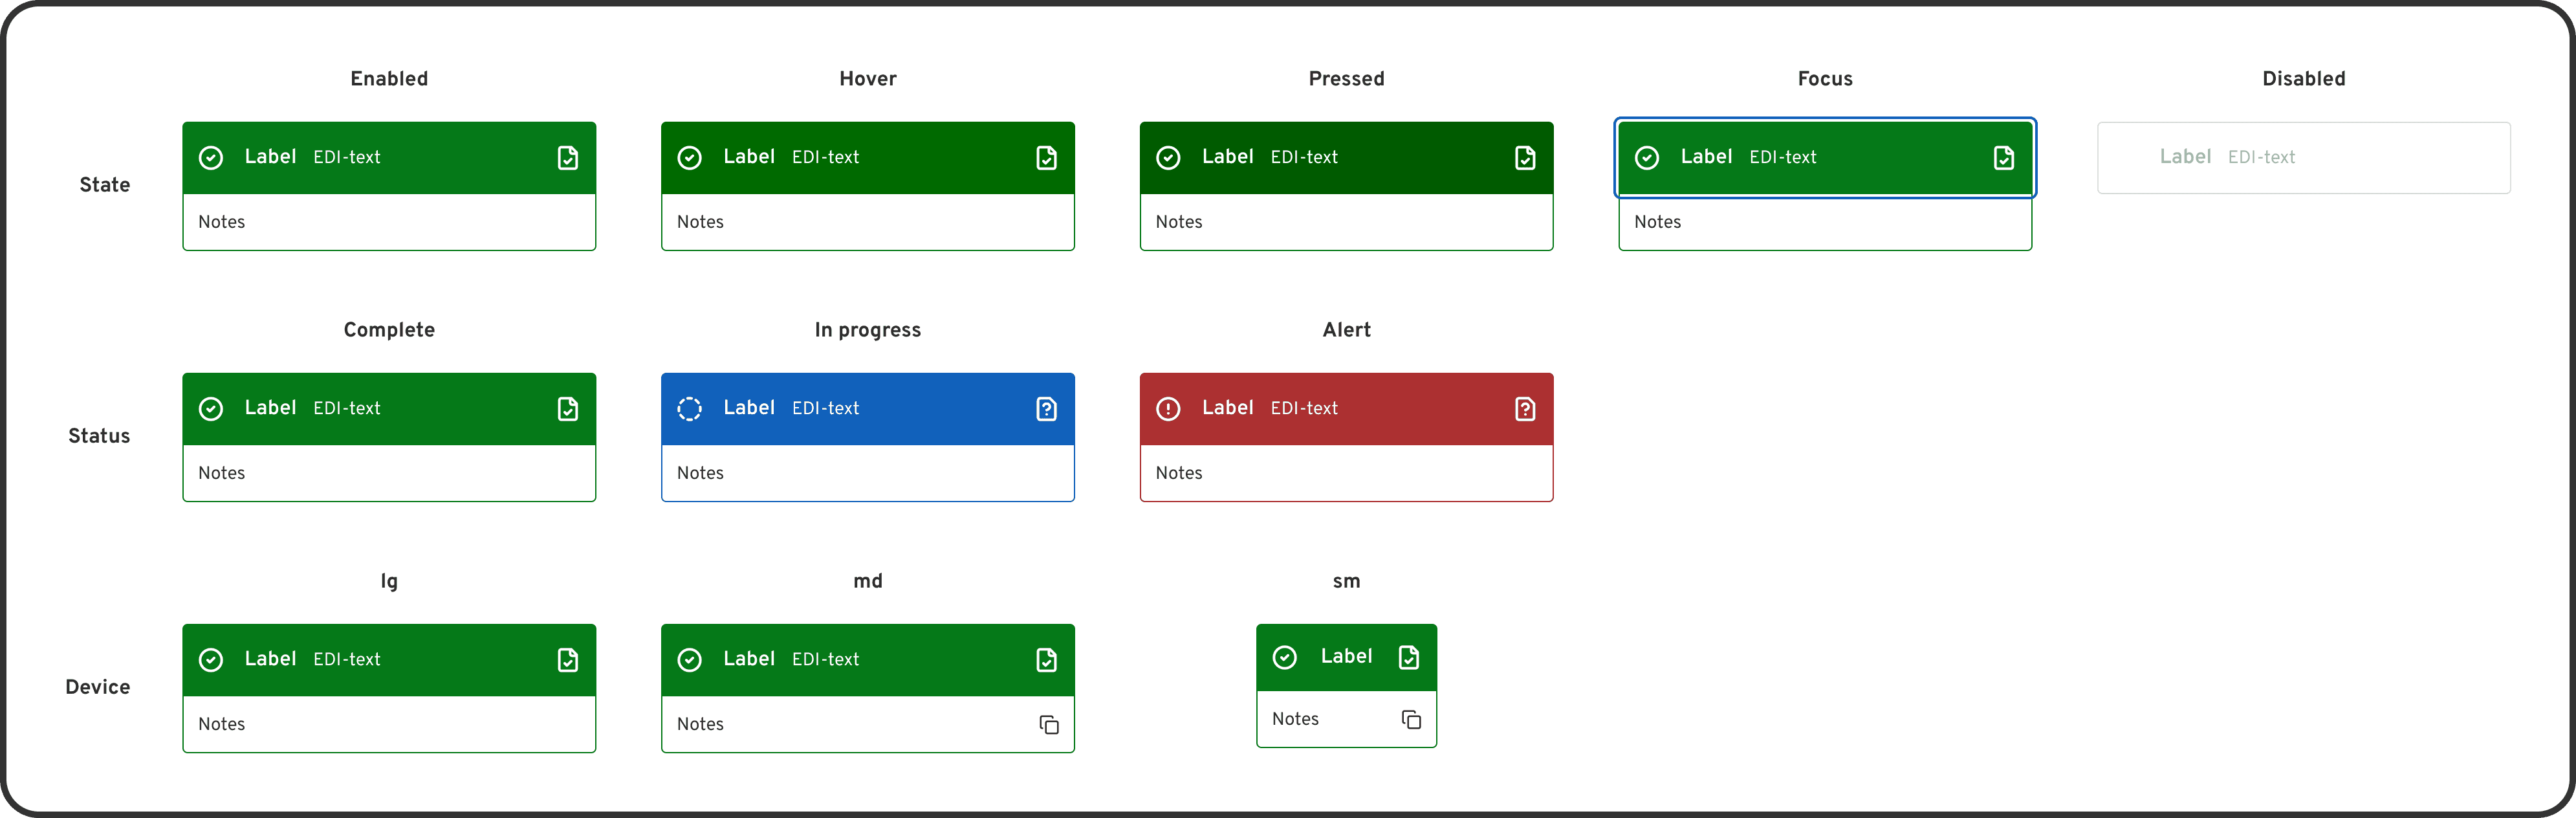Image resolution: width=2576 pixels, height=818 pixels.
Task: Click the checkmark circle icon on the Hover card
Action: click(690, 157)
